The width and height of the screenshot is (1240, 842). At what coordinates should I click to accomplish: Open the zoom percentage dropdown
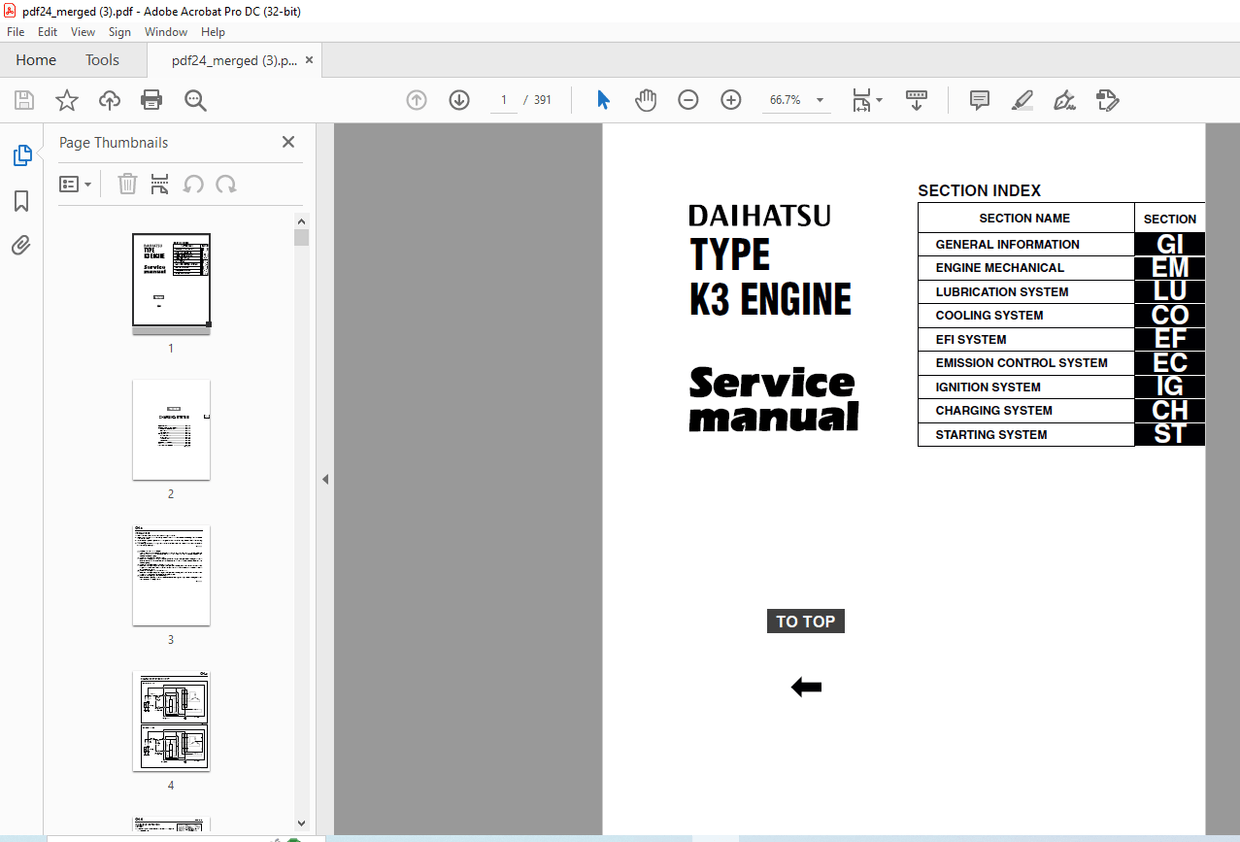pyautogui.click(x=819, y=100)
